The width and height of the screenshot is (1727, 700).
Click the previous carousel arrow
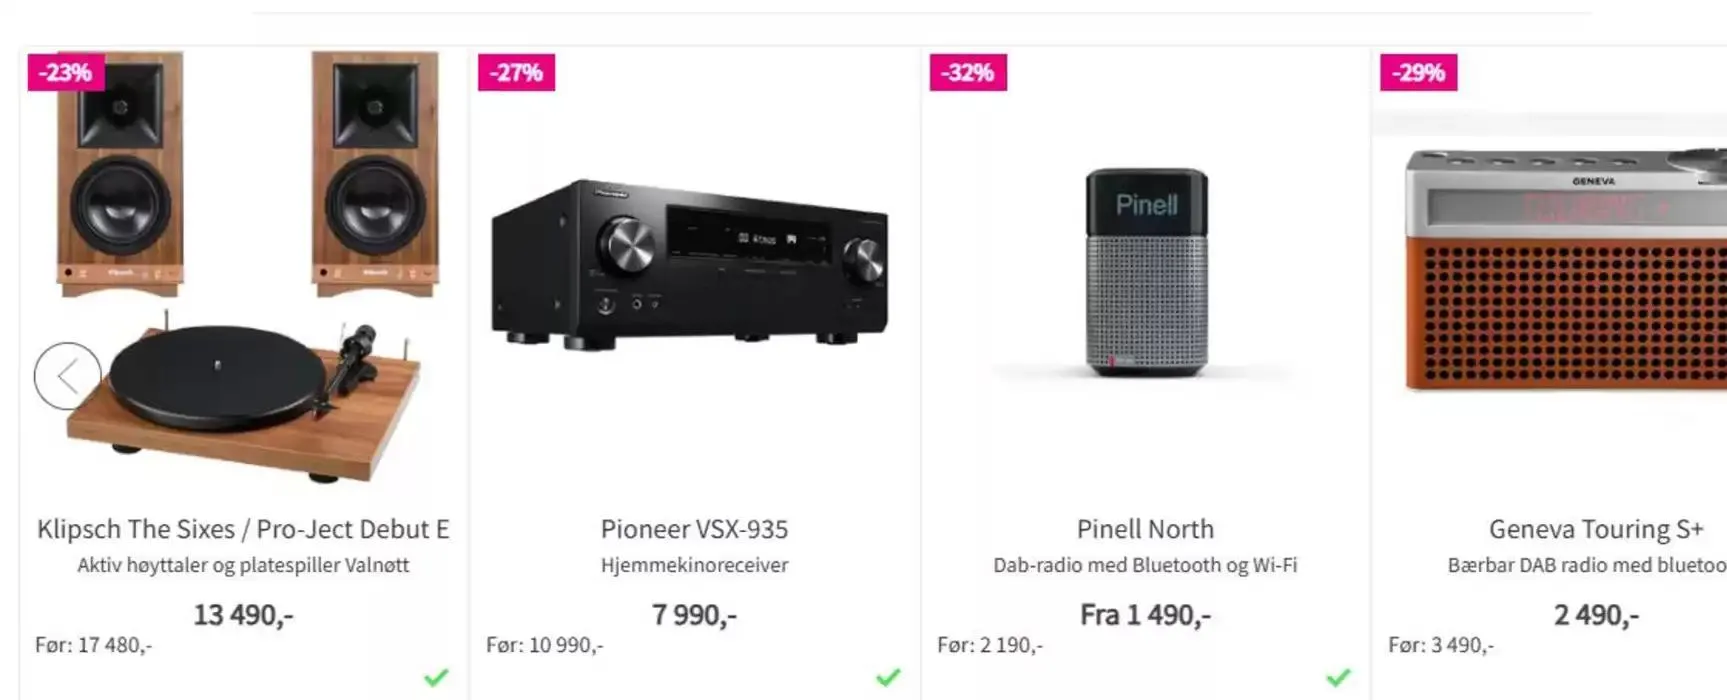click(x=67, y=376)
